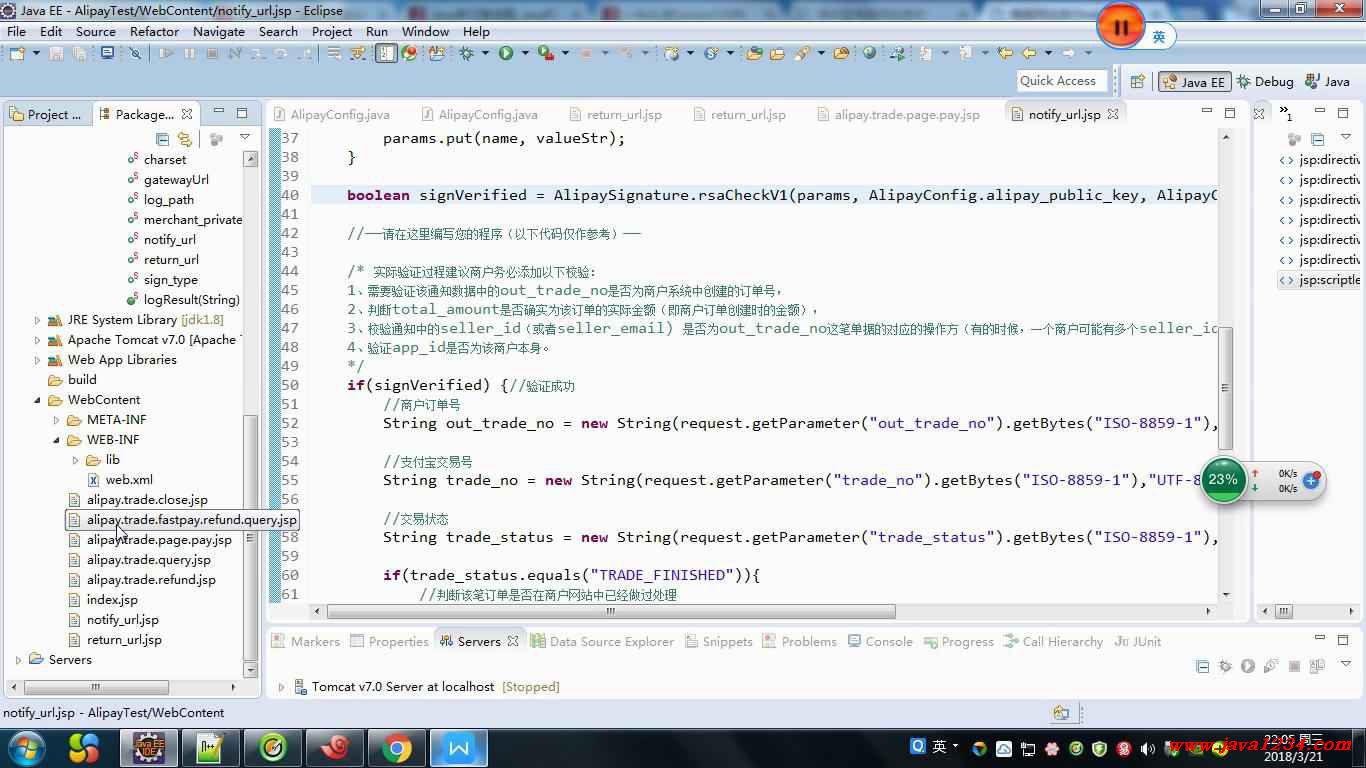This screenshot has height=768, width=1366.
Task: Toggle the Show Line Numbers style toolbar button
Action: [386, 53]
